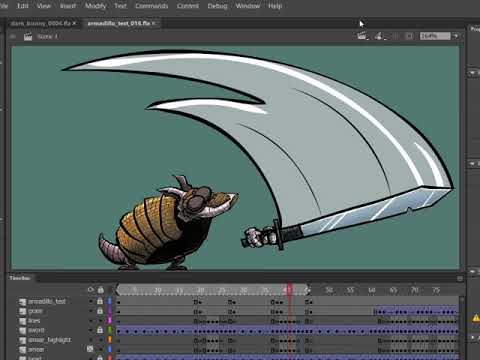Toggle lock all layers header icon
The width and height of the screenshot is (480, 360).
click(x=100, y=290)
